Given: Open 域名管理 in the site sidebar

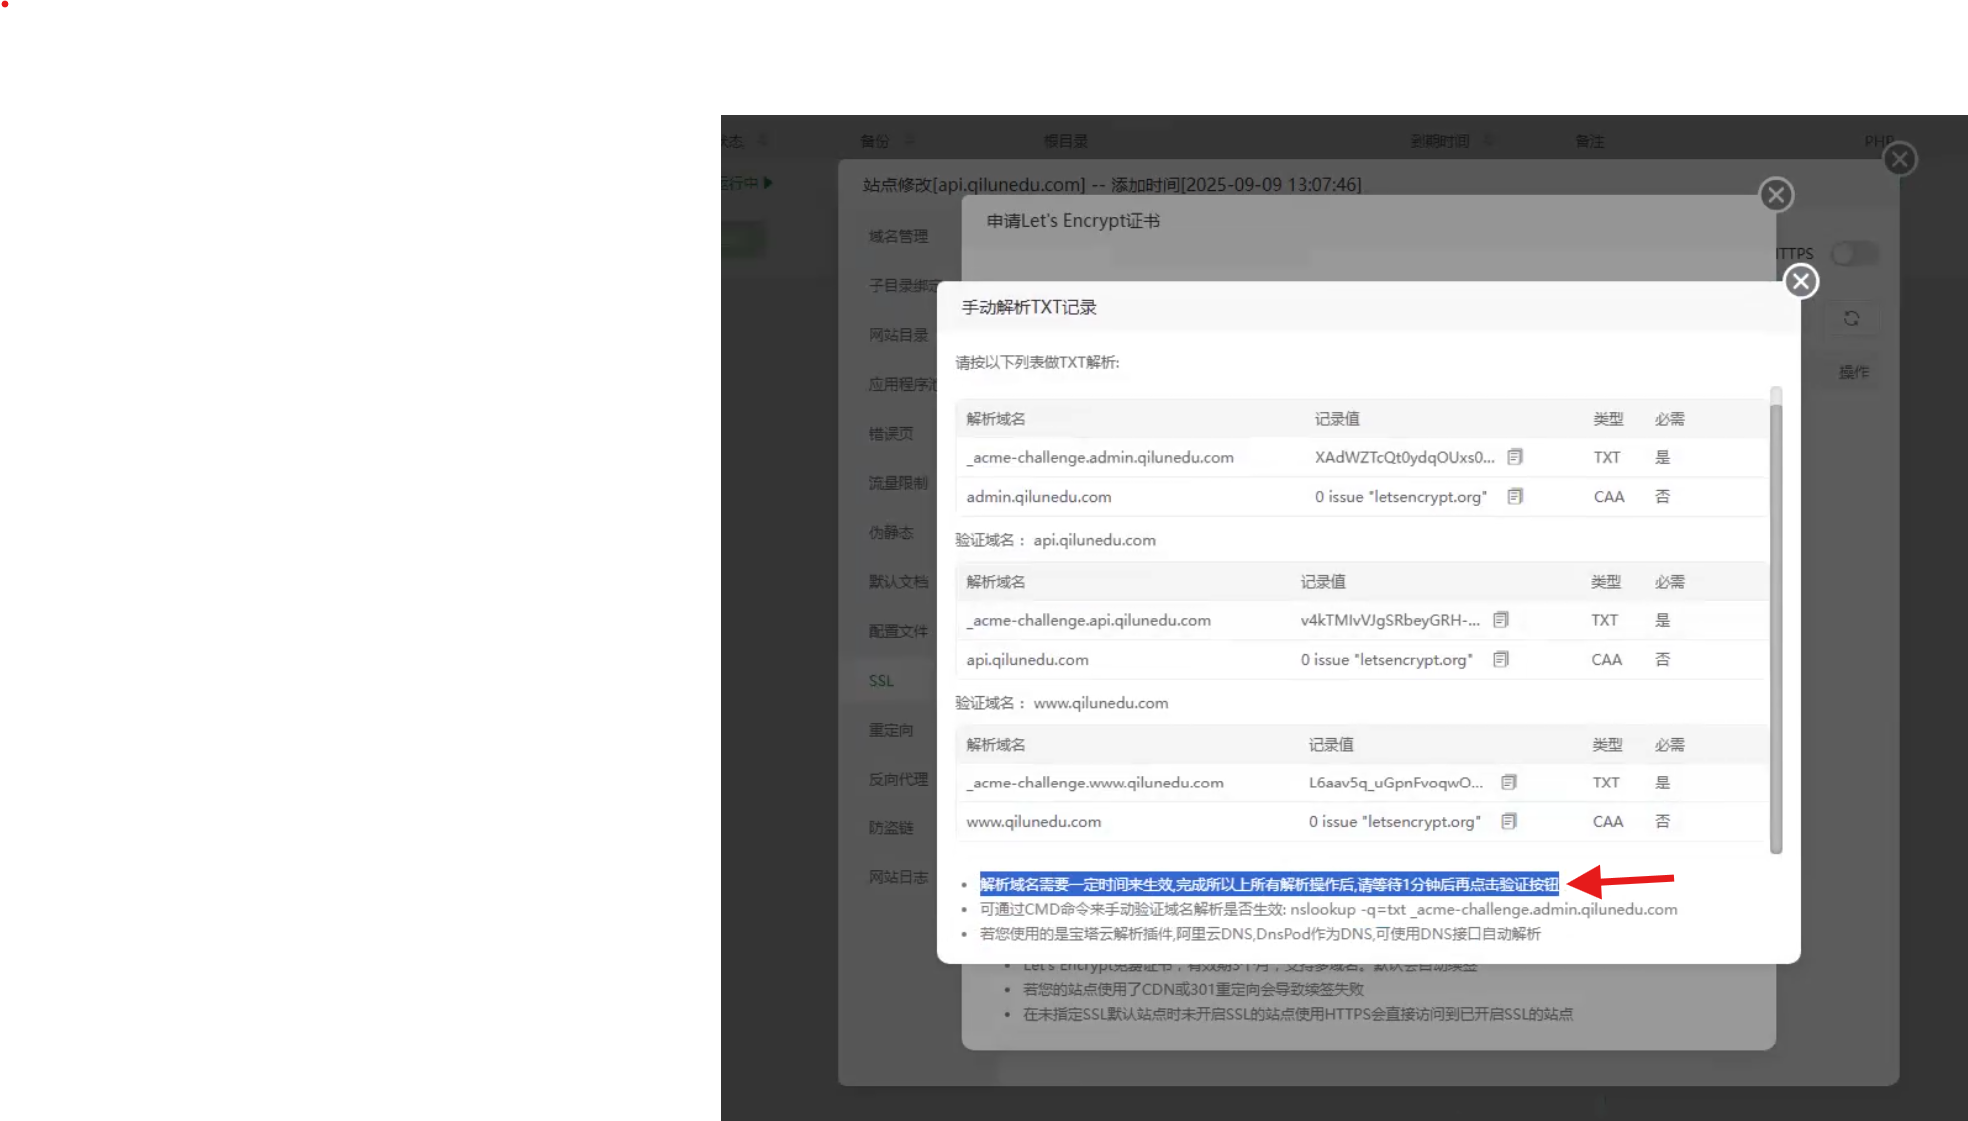Looking at the screenshot, I should click(x=898, y=236).
